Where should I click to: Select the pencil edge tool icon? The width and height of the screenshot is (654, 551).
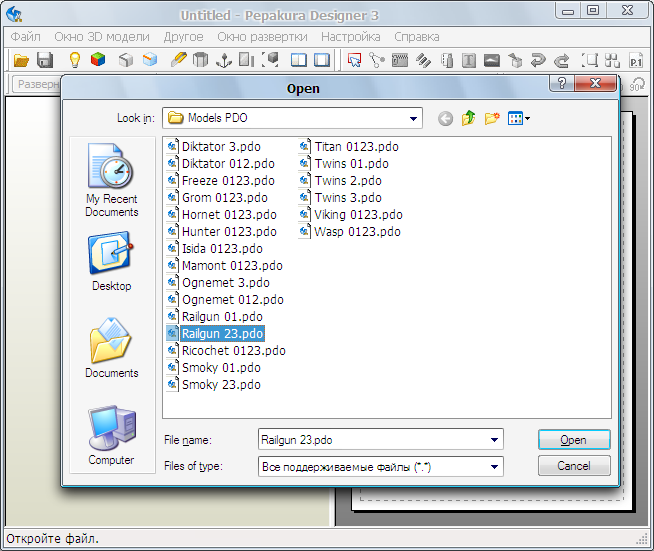[179, 60]
